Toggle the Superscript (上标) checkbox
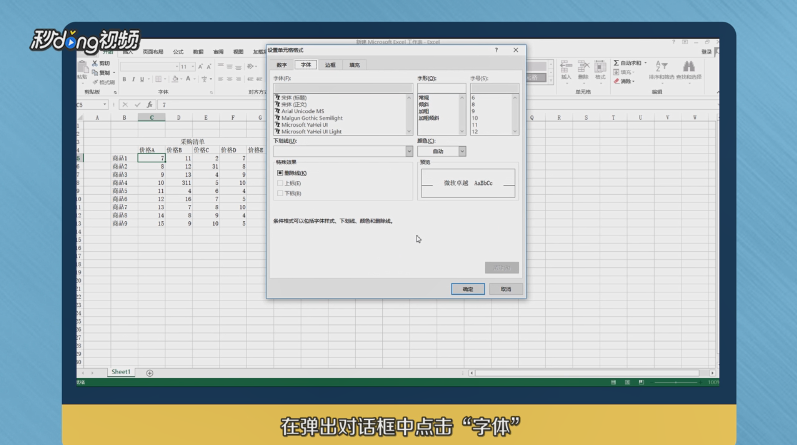The width and height of the screenshot is (797, 445). (x=280, y=183)
